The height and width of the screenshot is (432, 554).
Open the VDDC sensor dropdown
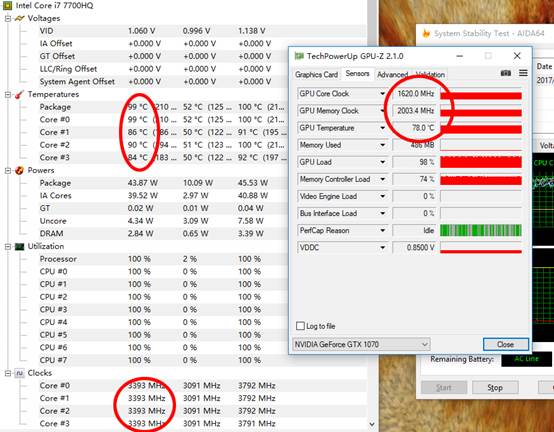pyautogui.click(x=382, y=248)
